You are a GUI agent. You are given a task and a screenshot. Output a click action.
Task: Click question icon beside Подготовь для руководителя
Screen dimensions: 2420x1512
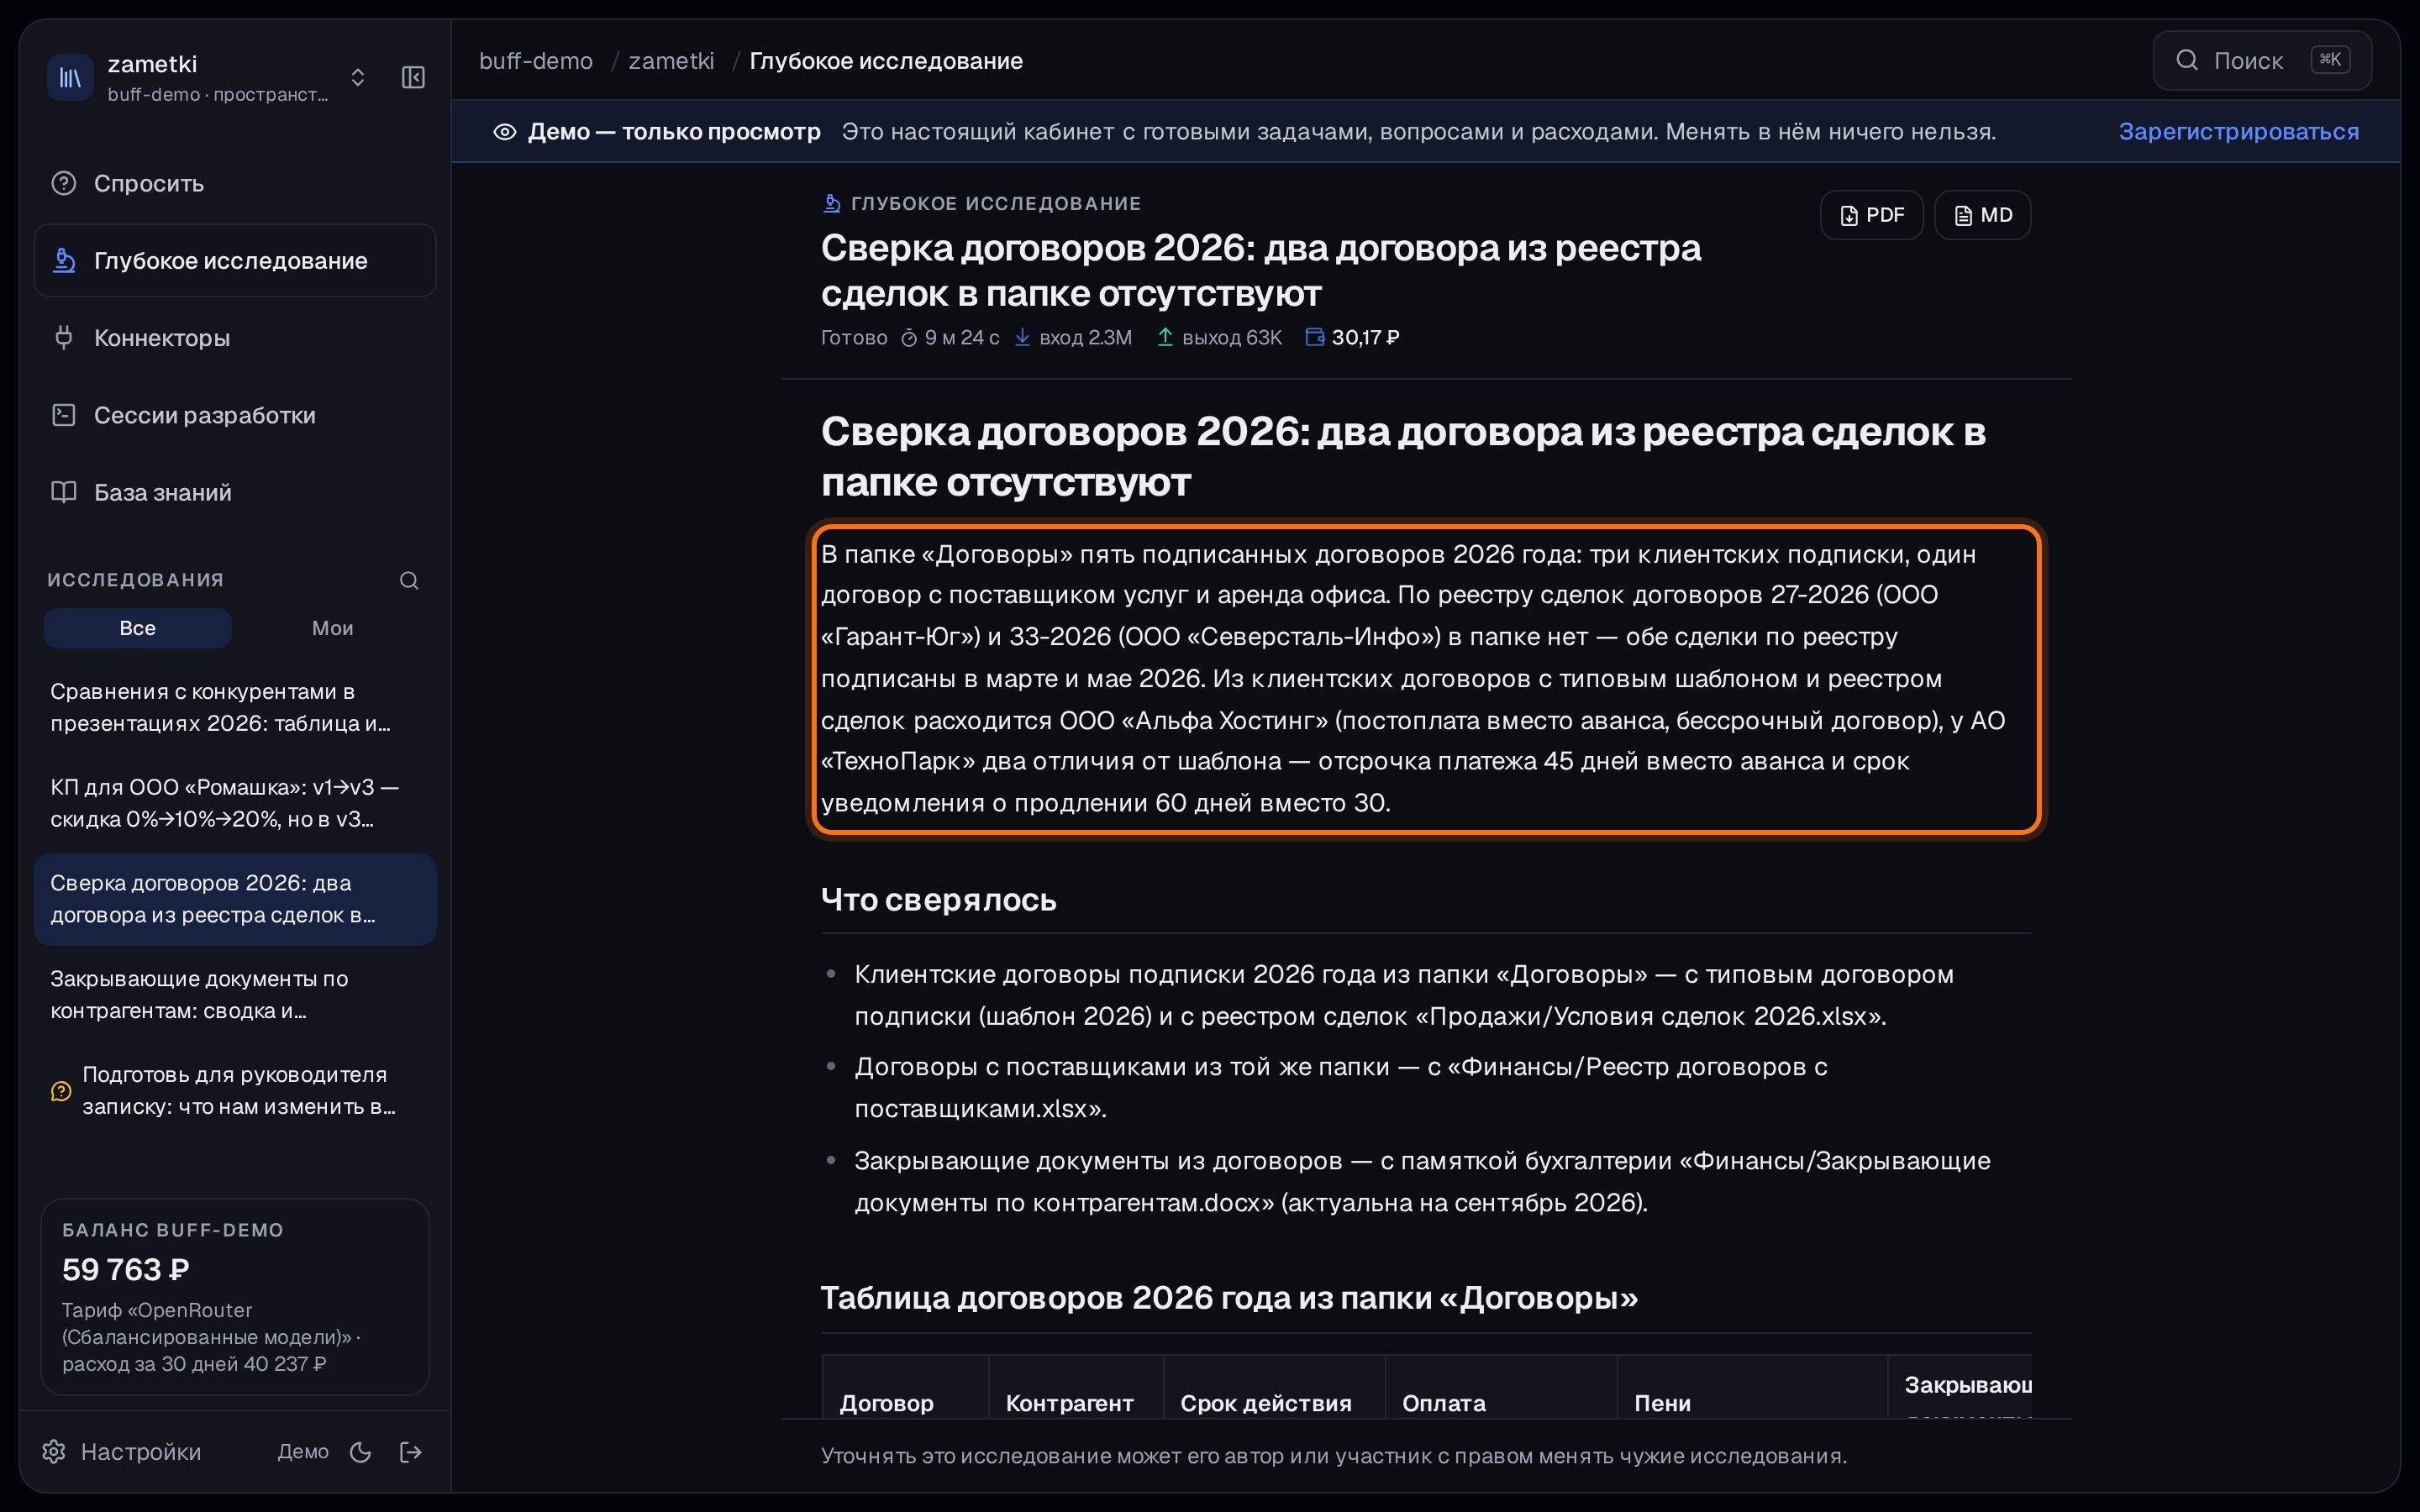(61, 1090)
